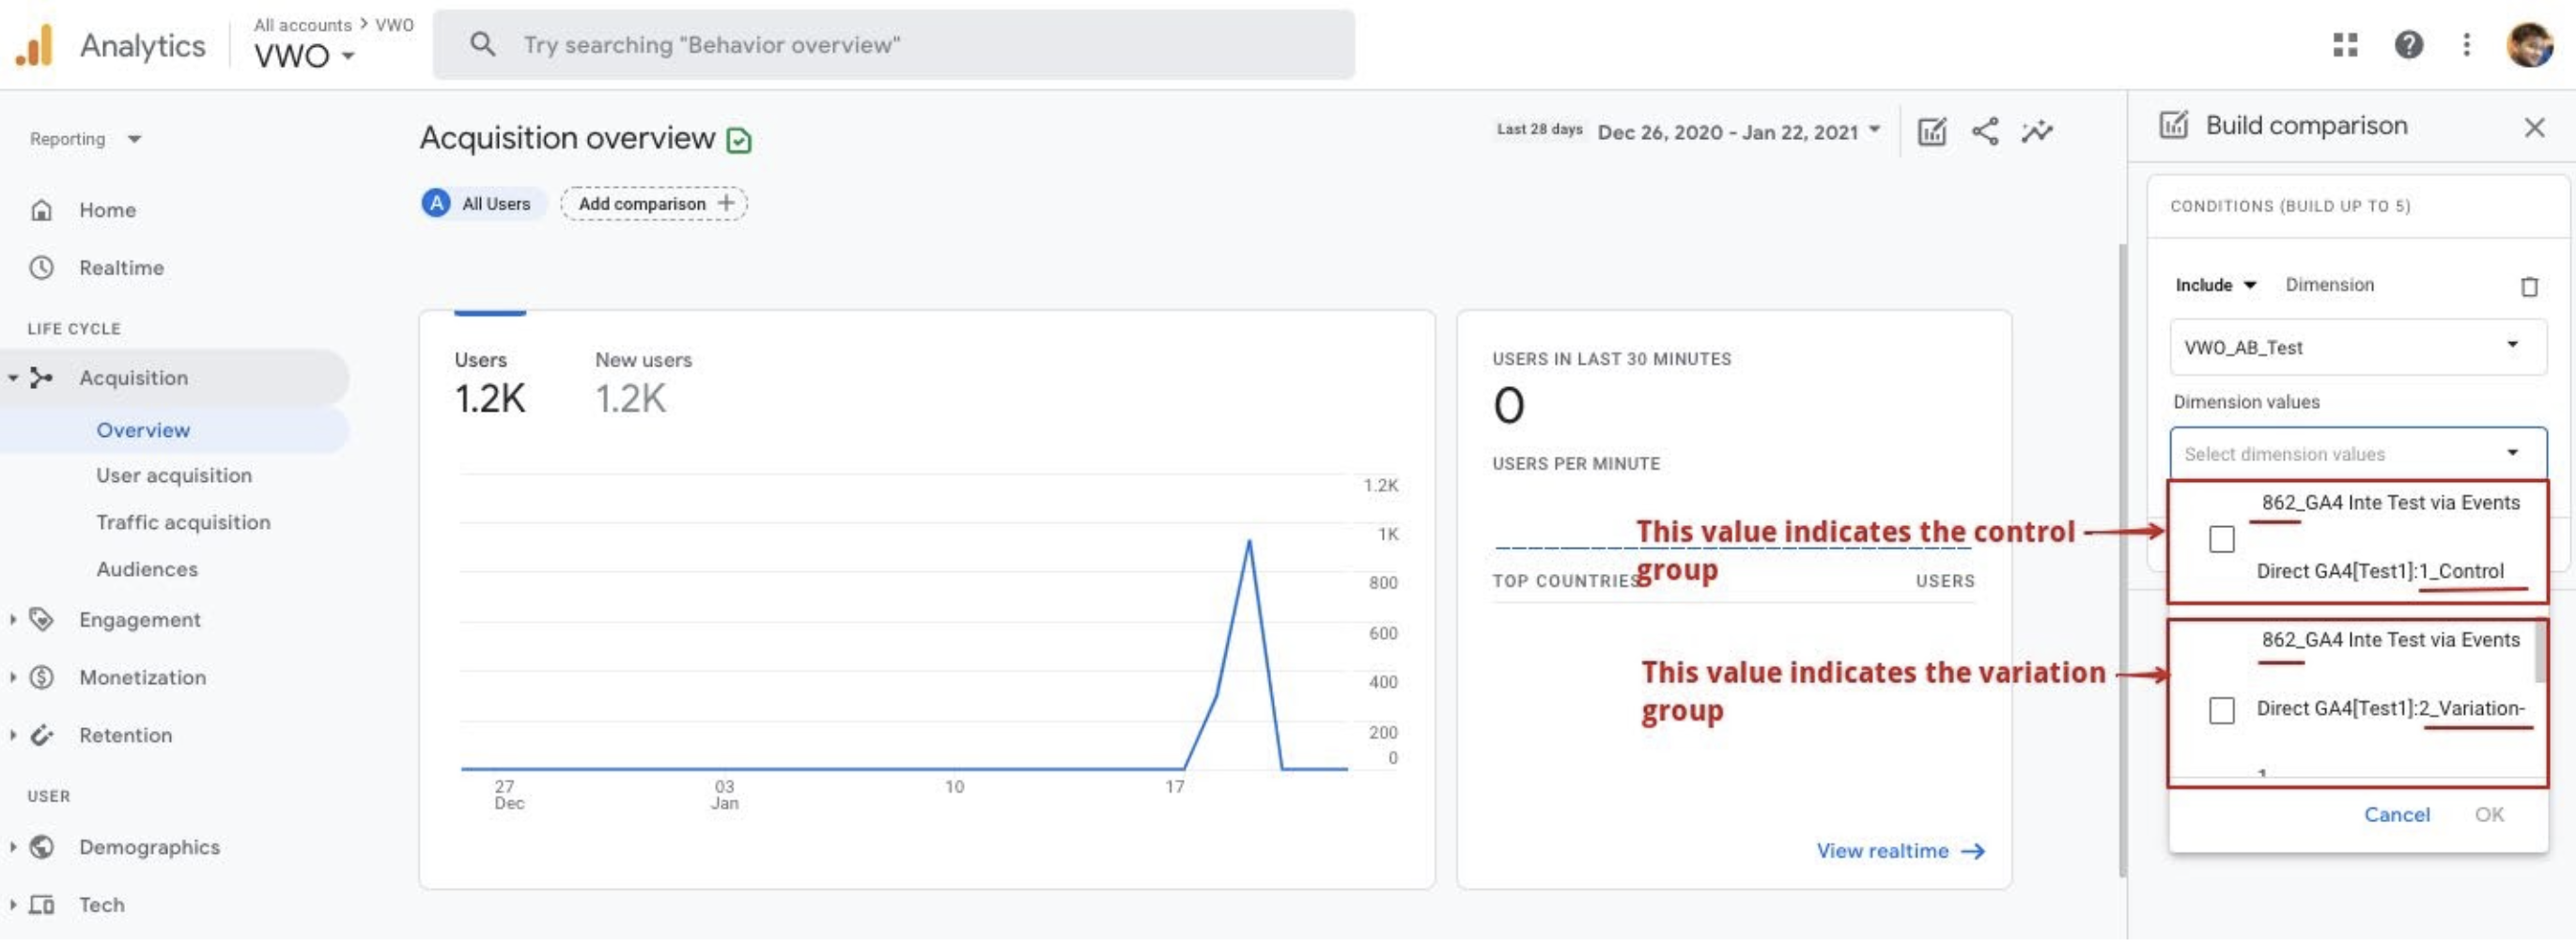Check the 2_Variation dimension value checkbox
This screenshot has width=2576, height=947.
pyautogui.click(x=2221, y=710)
